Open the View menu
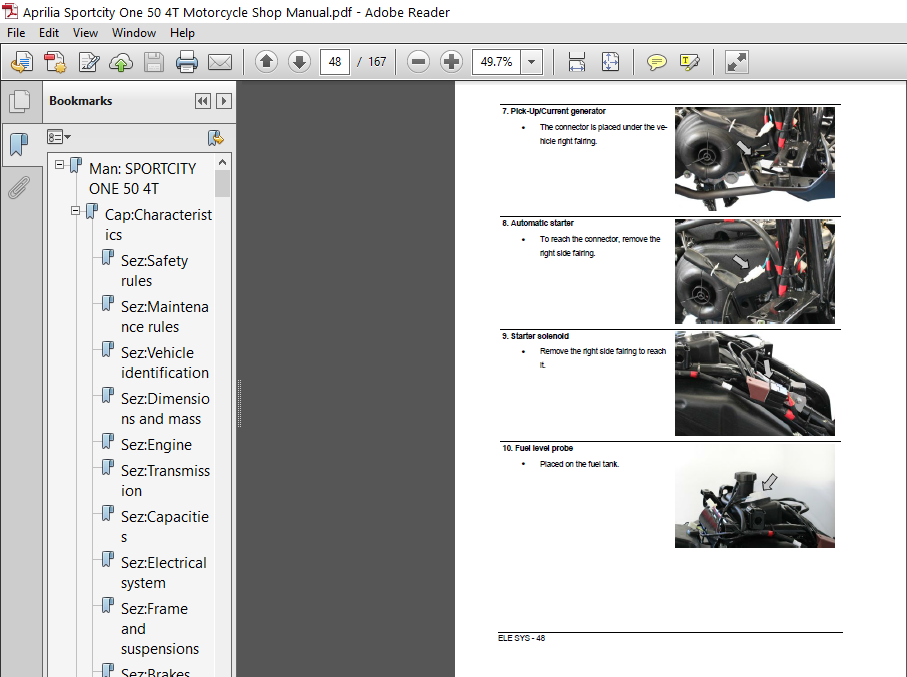This screenshot has height=677, width=907. click(x=85, y=33)
